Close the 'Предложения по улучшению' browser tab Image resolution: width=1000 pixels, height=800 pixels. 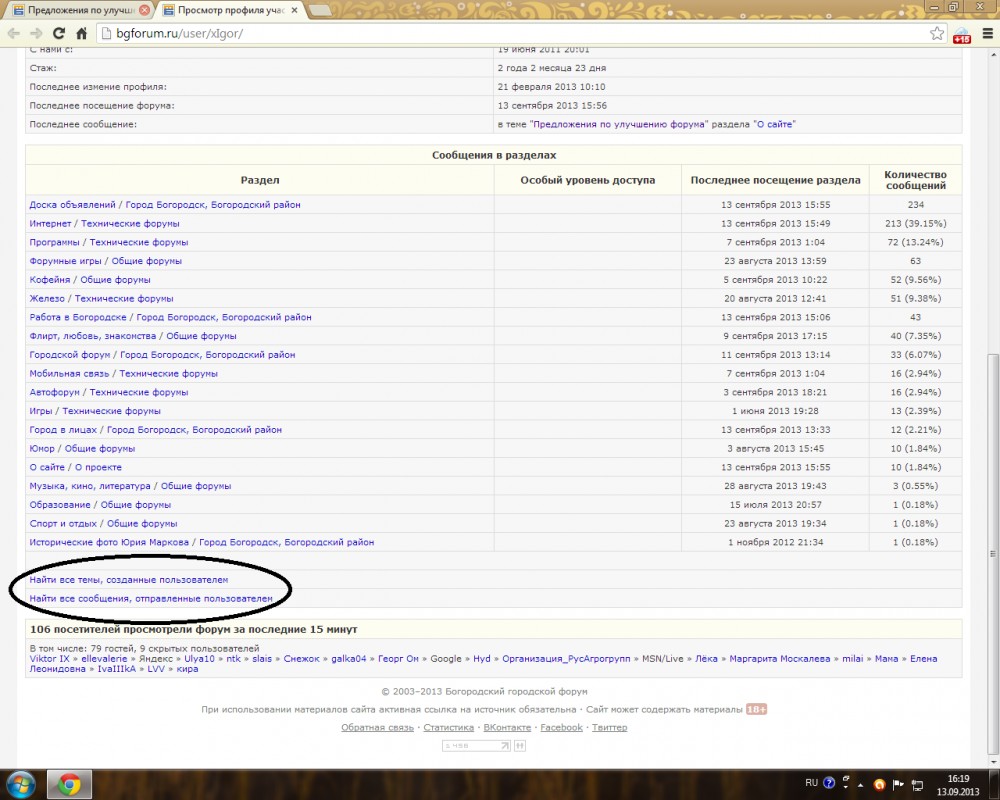click(146, 10)
